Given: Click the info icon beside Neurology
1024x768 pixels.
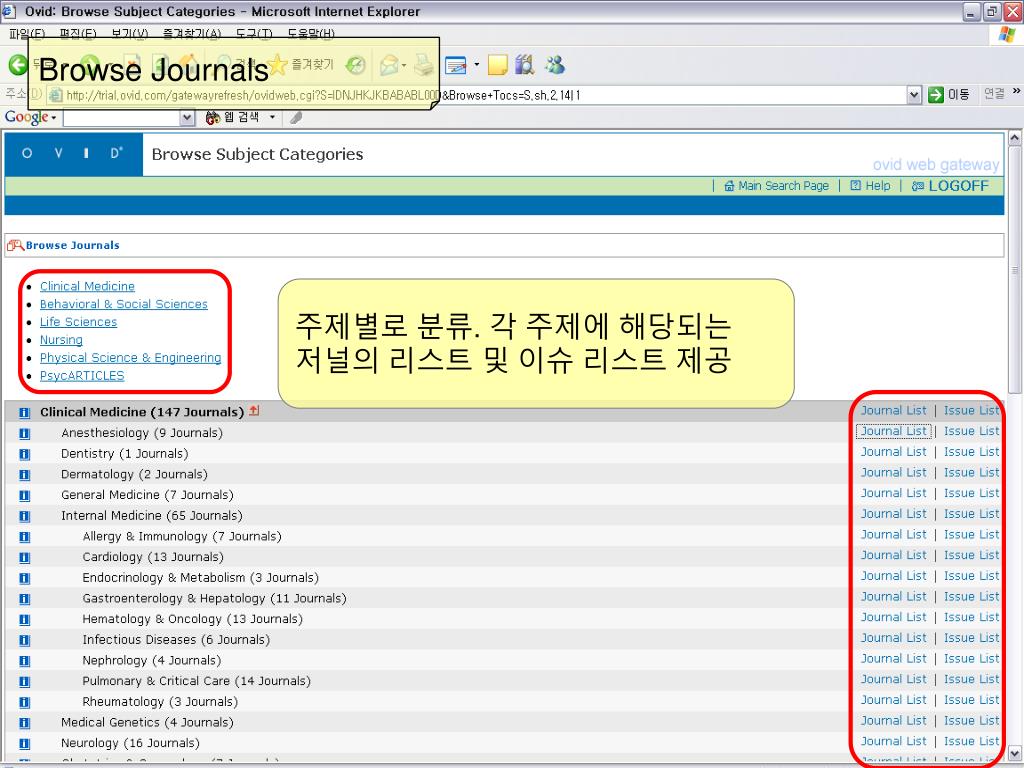Looking at the screenshot, I should 25,744.
